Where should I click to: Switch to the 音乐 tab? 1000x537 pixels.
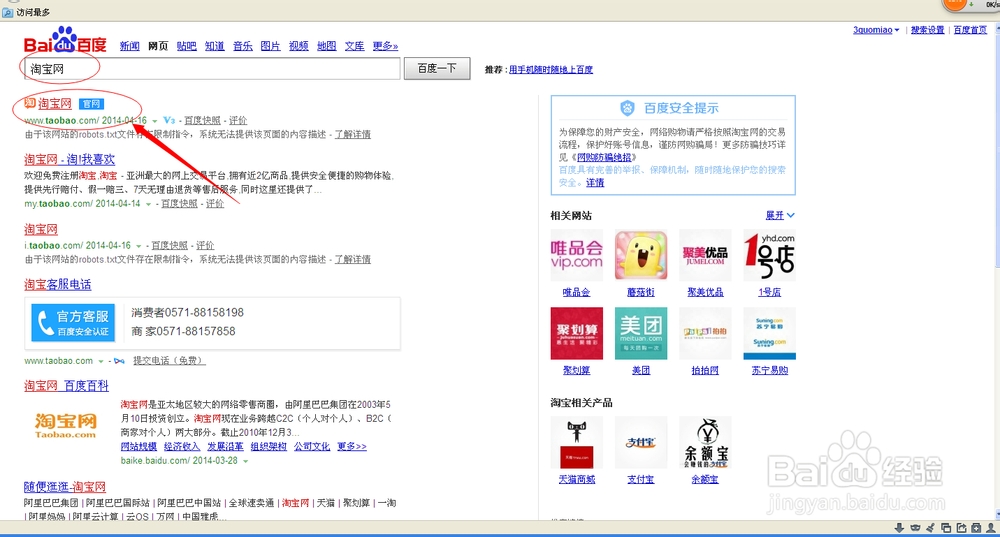coord(242,46)
